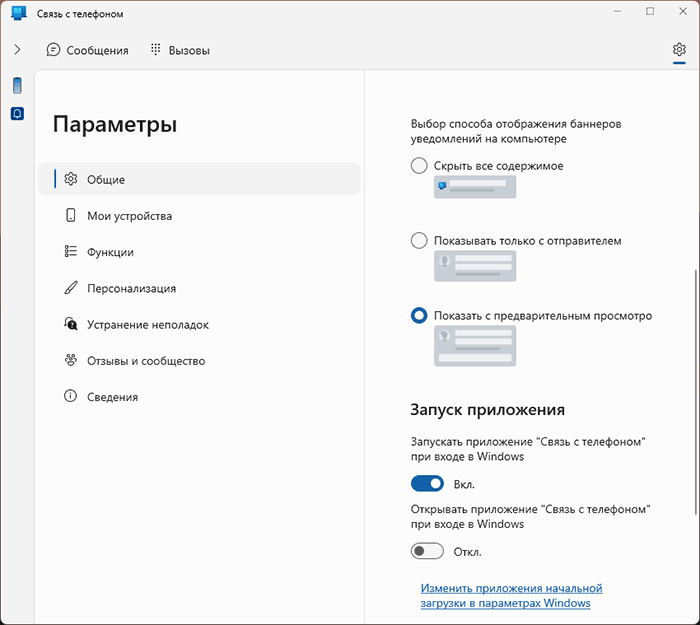Open the Функции section
700x625 pixels.
point(199,252)
